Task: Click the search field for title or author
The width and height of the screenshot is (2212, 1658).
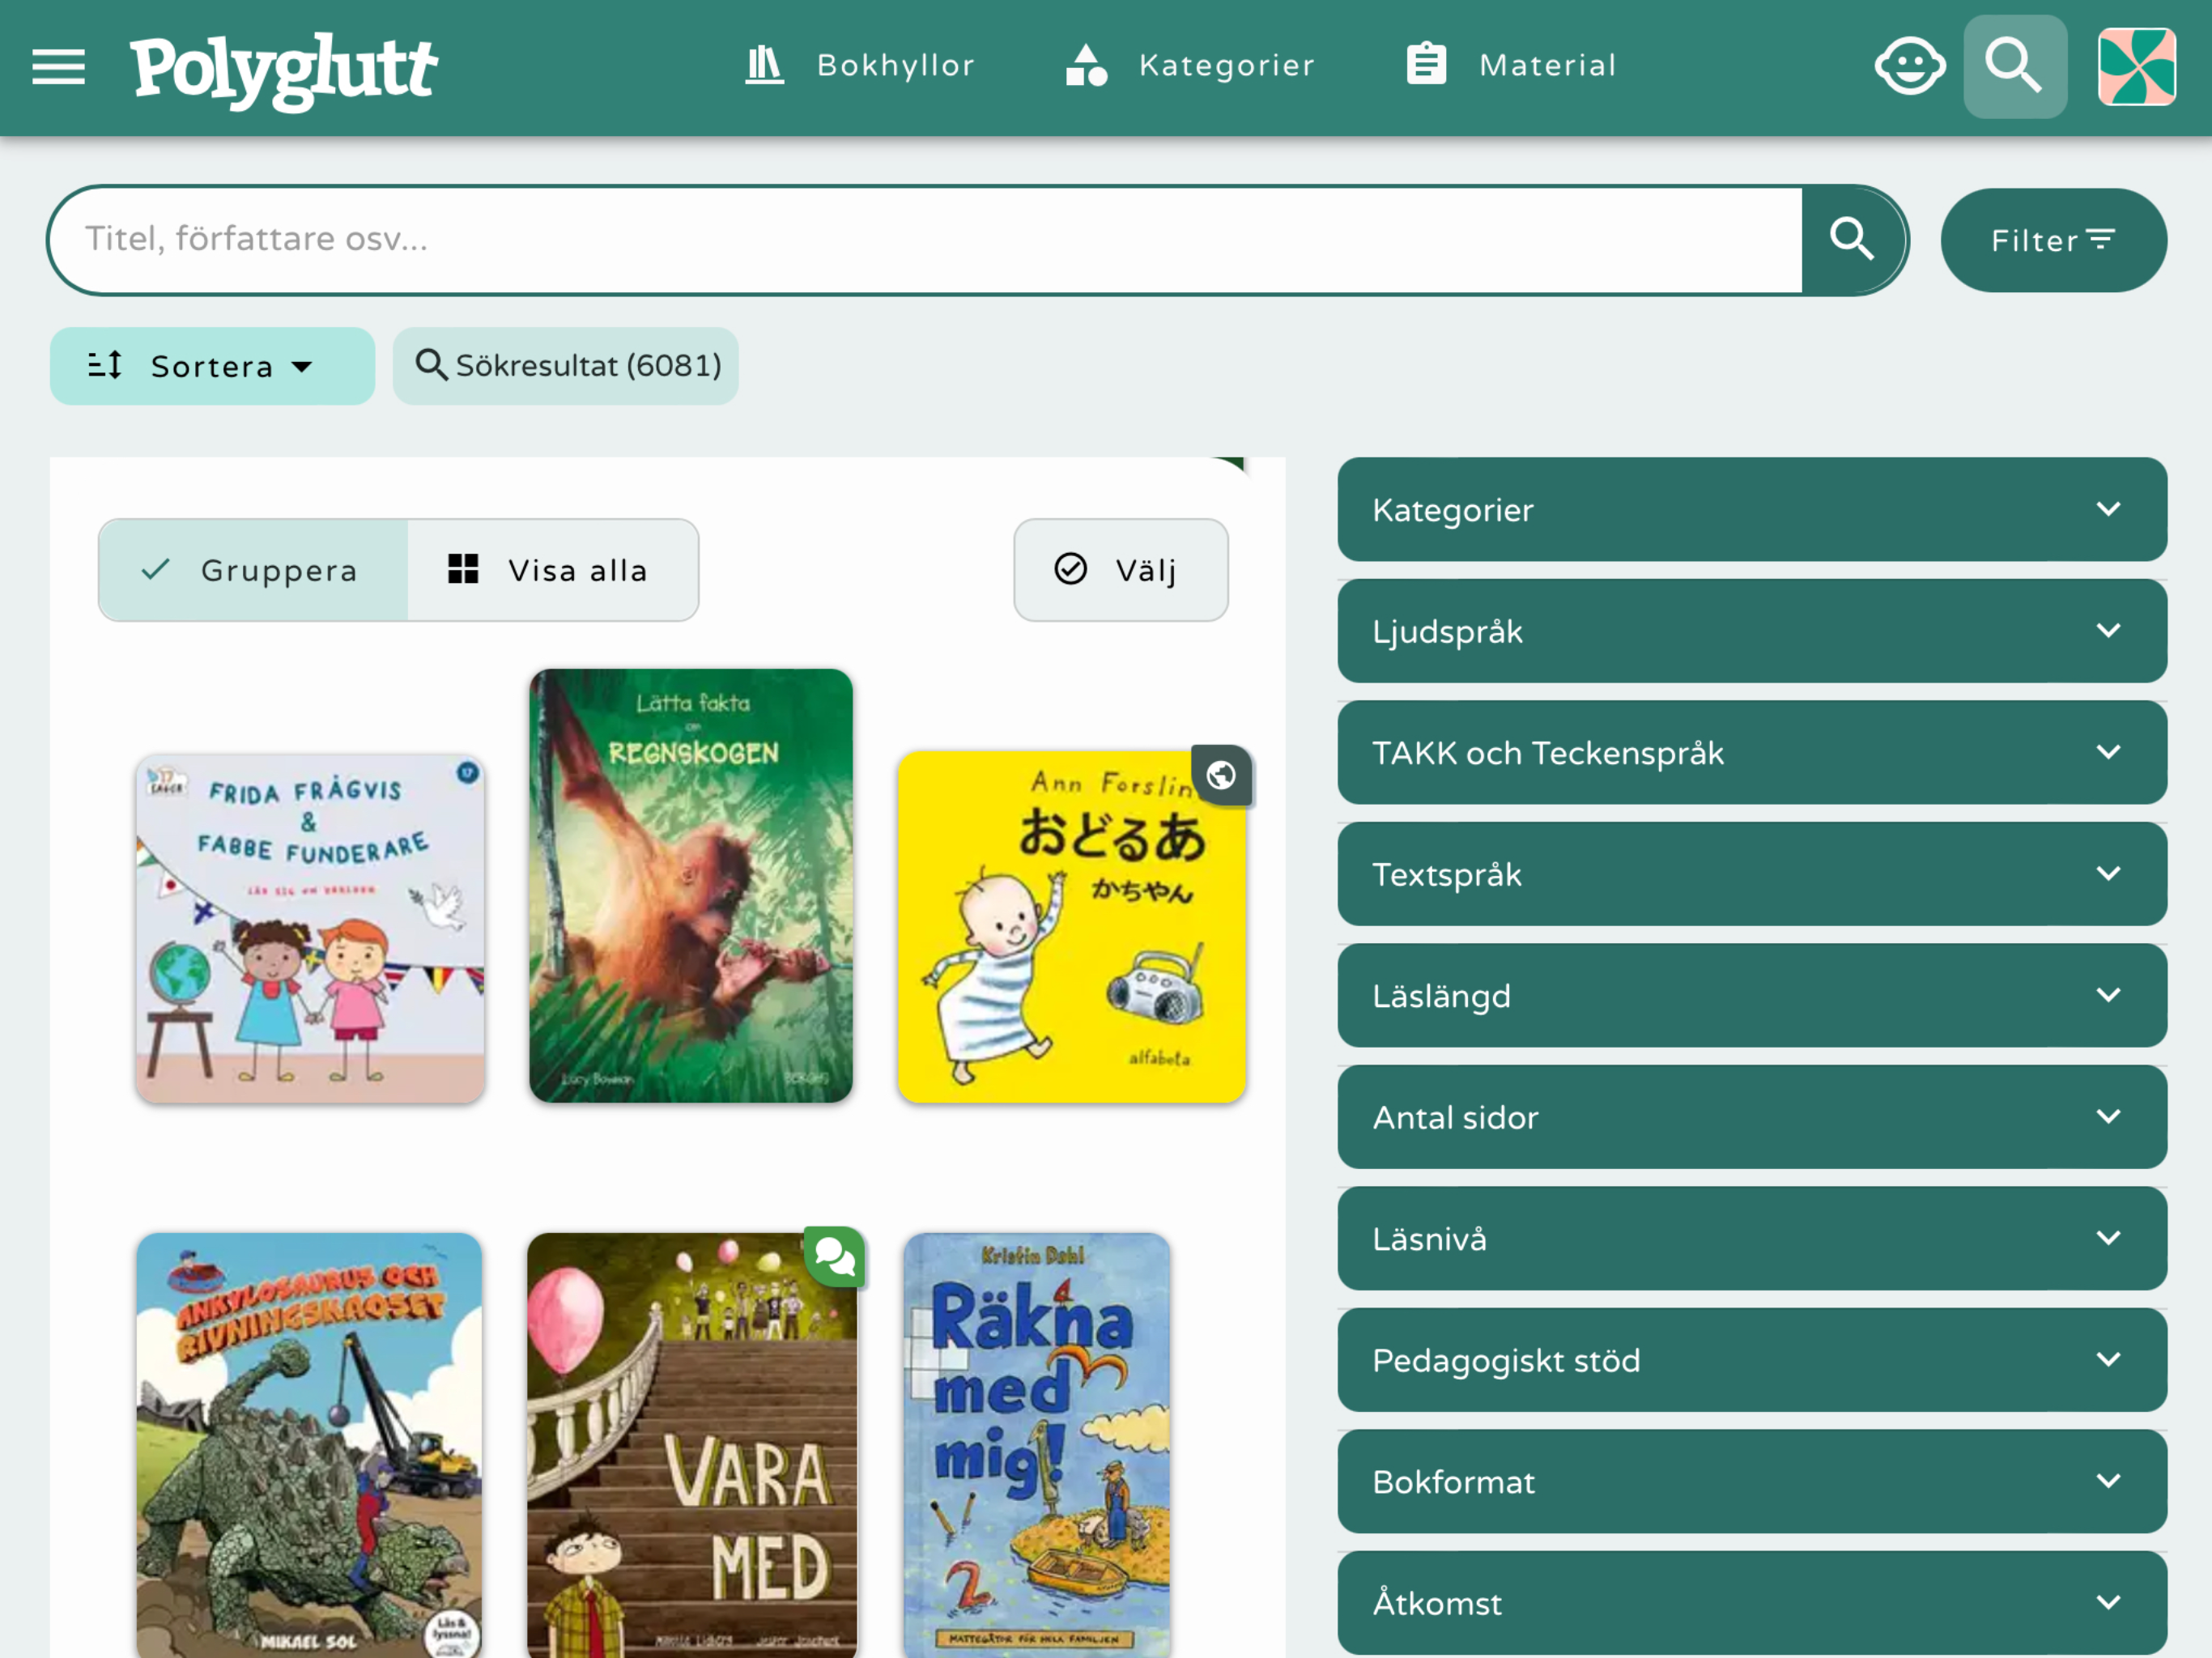Action: (926, 240)
